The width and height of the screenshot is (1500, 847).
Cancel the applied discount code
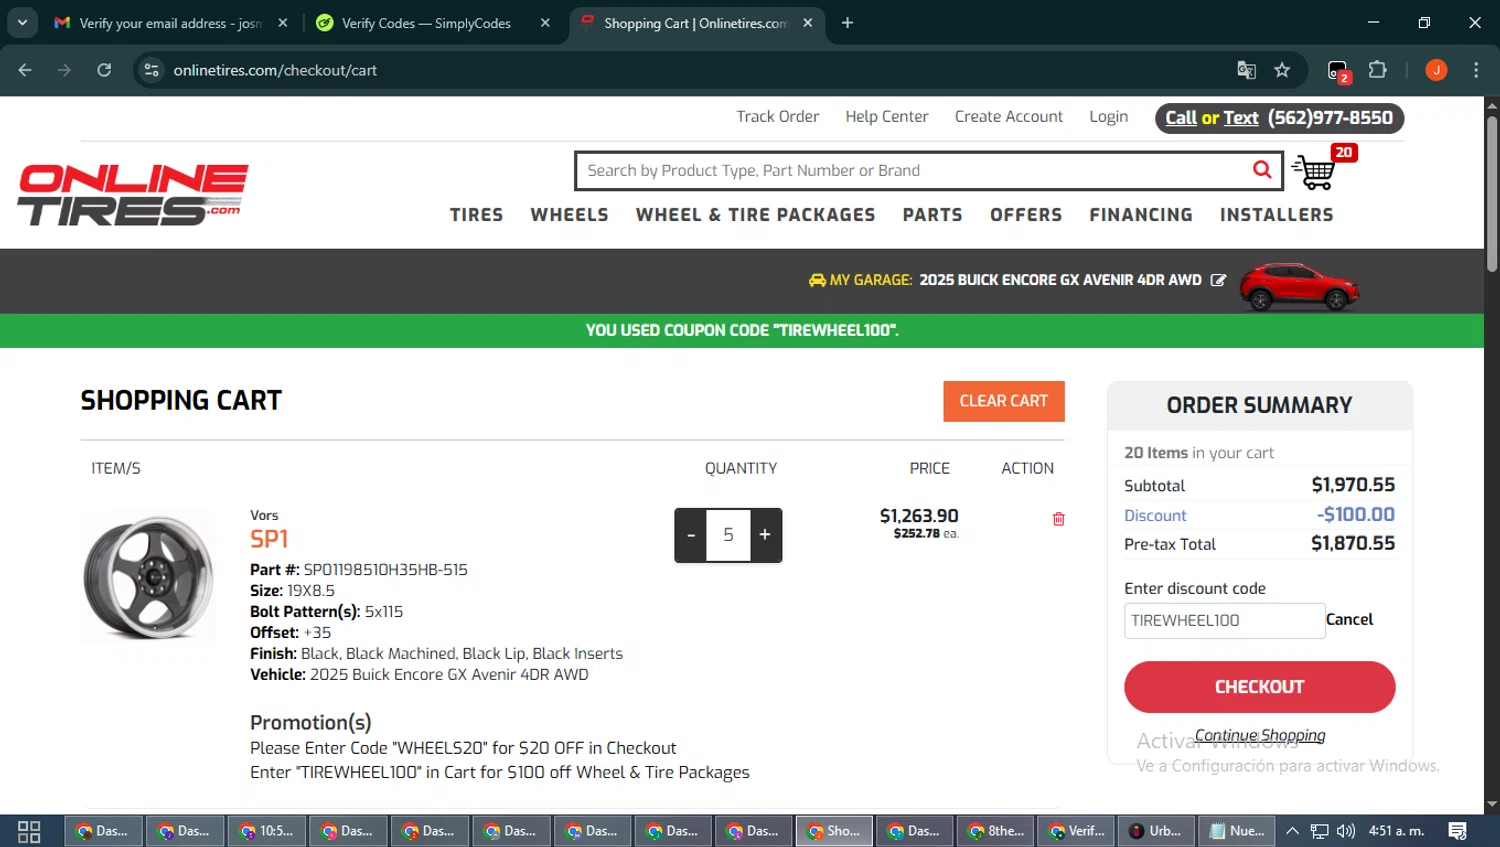tap(1349, 620)
